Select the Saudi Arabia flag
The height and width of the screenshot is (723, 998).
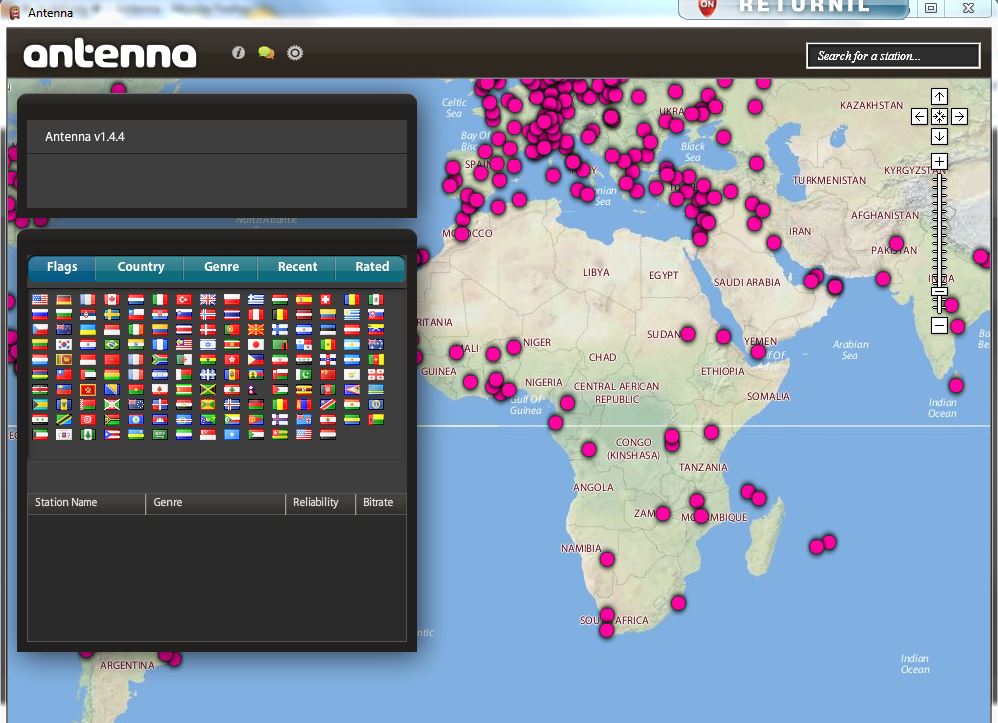coord(160,435)
